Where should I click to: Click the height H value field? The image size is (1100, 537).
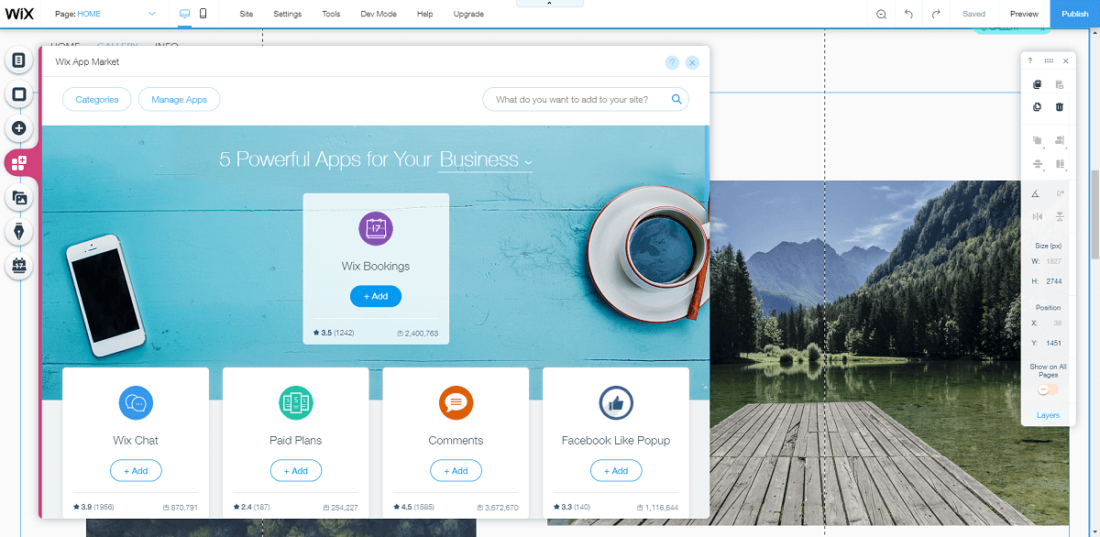[x=1054, y=281]
